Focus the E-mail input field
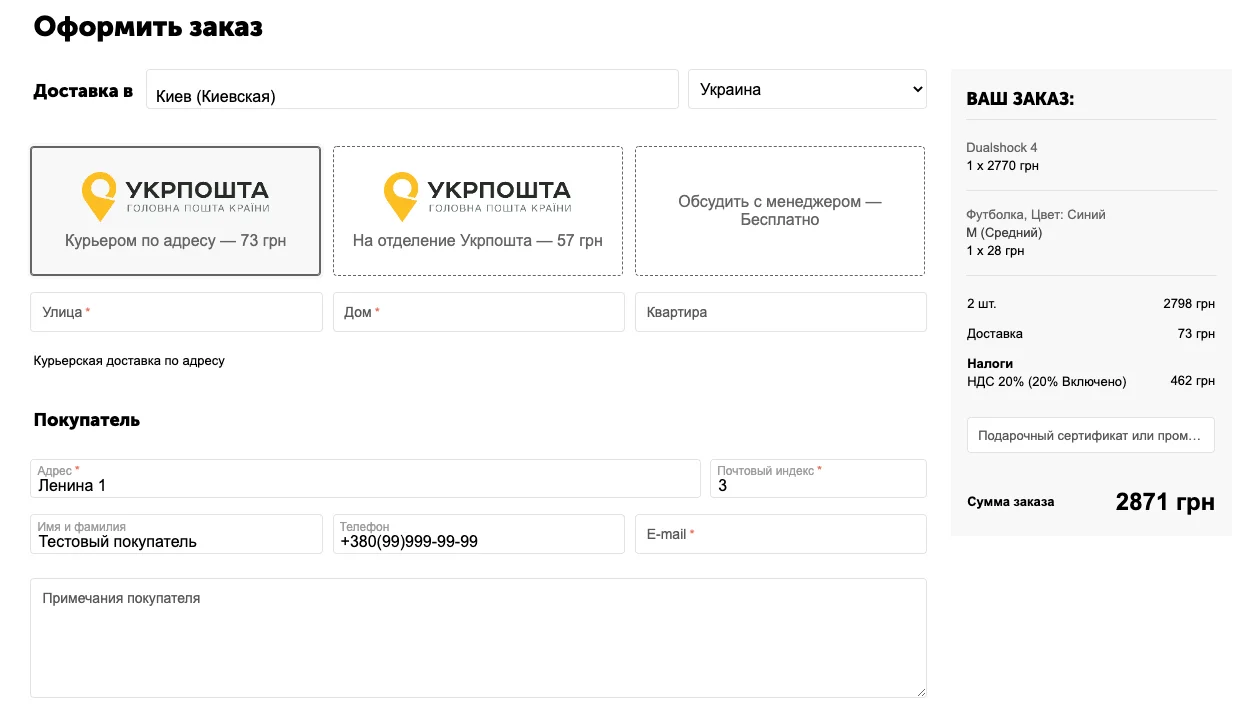This screenshot has height=716, width=1240. [780, 534]
